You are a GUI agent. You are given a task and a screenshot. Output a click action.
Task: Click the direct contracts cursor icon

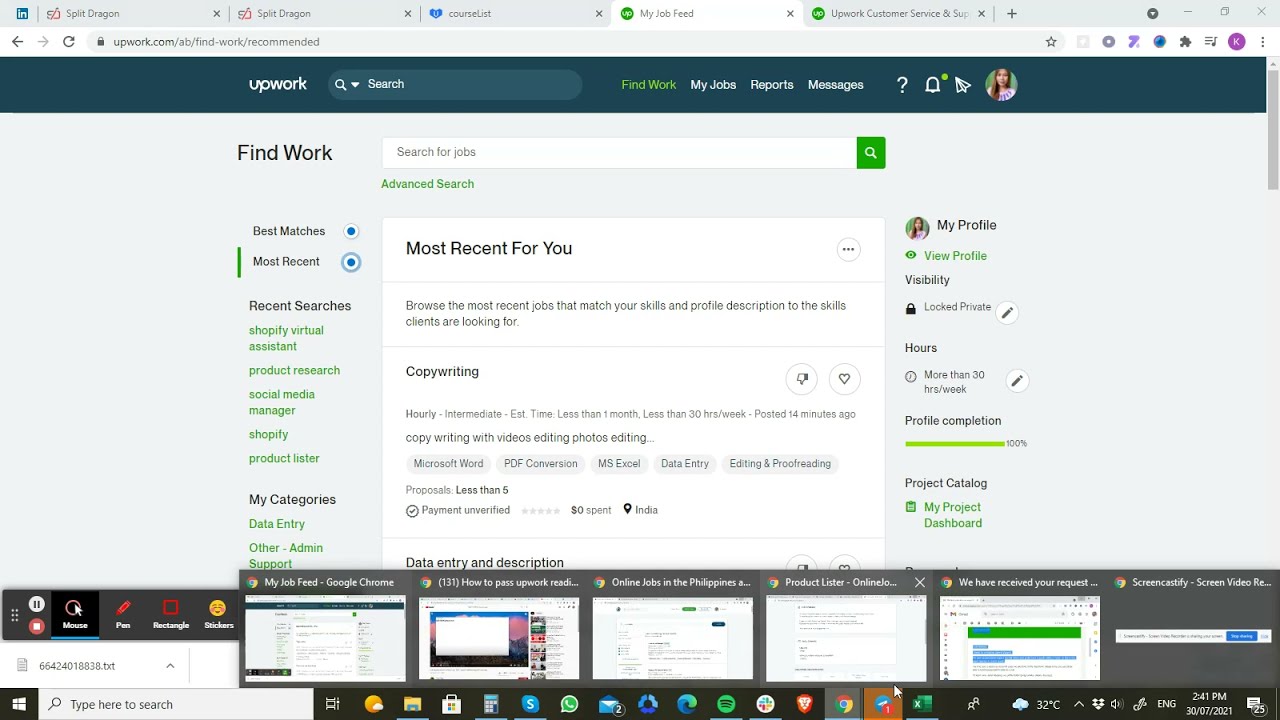coord(963,85)
